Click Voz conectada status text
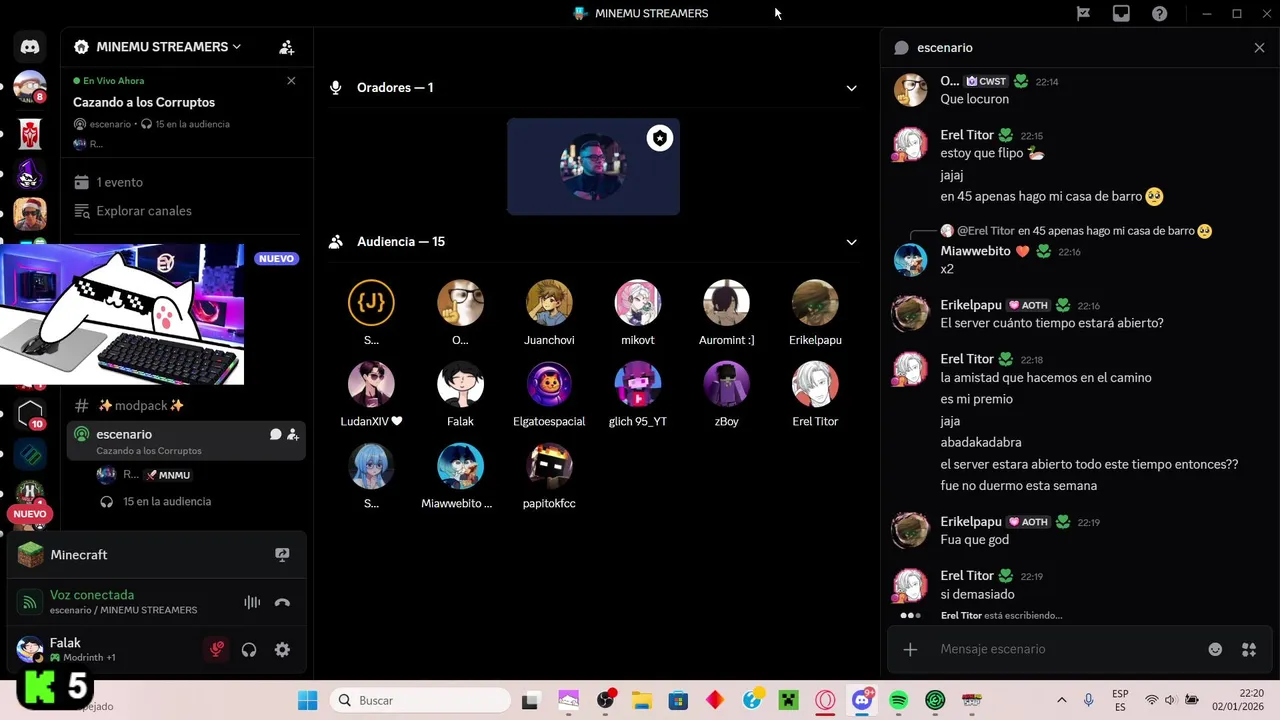The image size is (1280, 720). click(92, 595)
